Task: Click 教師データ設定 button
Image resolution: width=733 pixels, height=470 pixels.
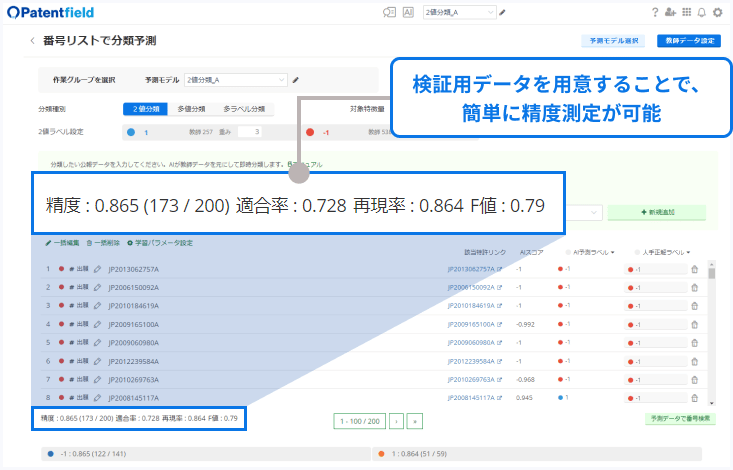Action: 689,41
